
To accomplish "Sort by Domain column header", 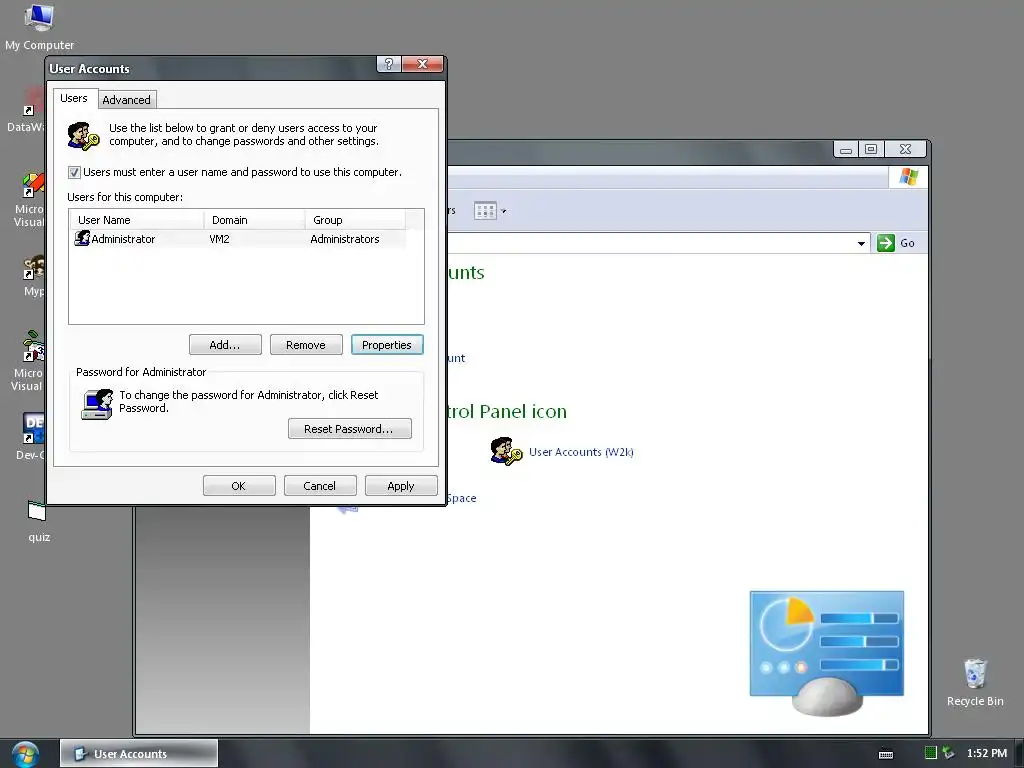I will [255, 220].
